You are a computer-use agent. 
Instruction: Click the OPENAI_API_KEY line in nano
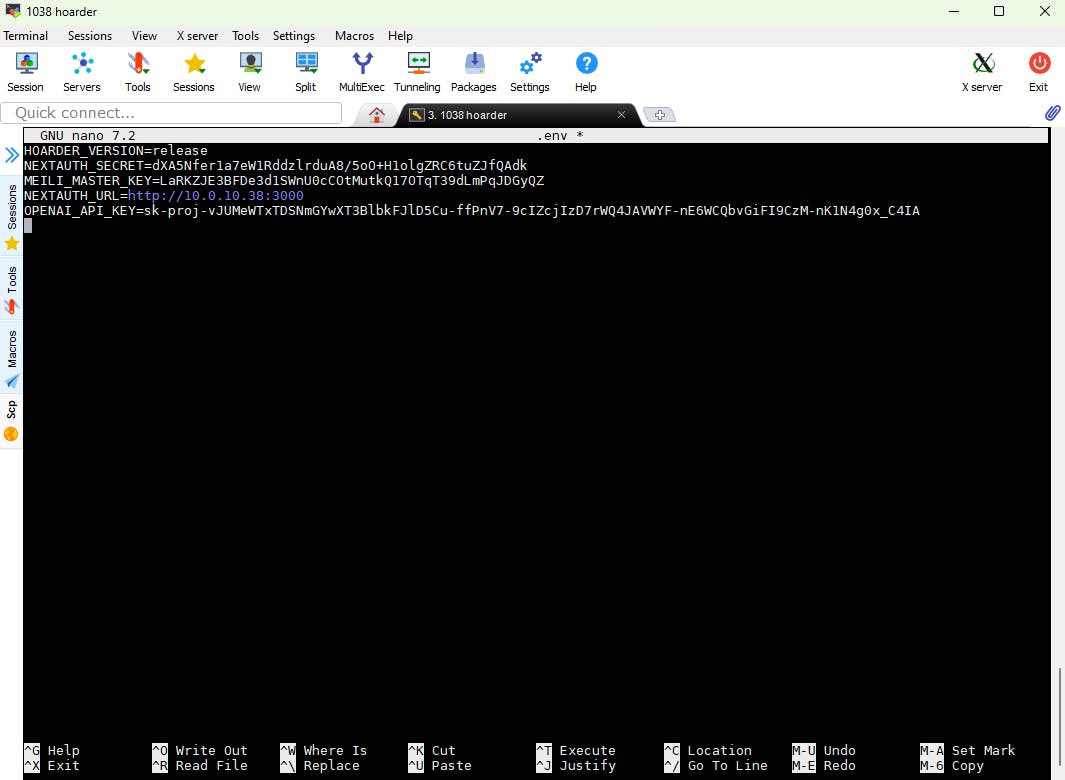[471, 211]
